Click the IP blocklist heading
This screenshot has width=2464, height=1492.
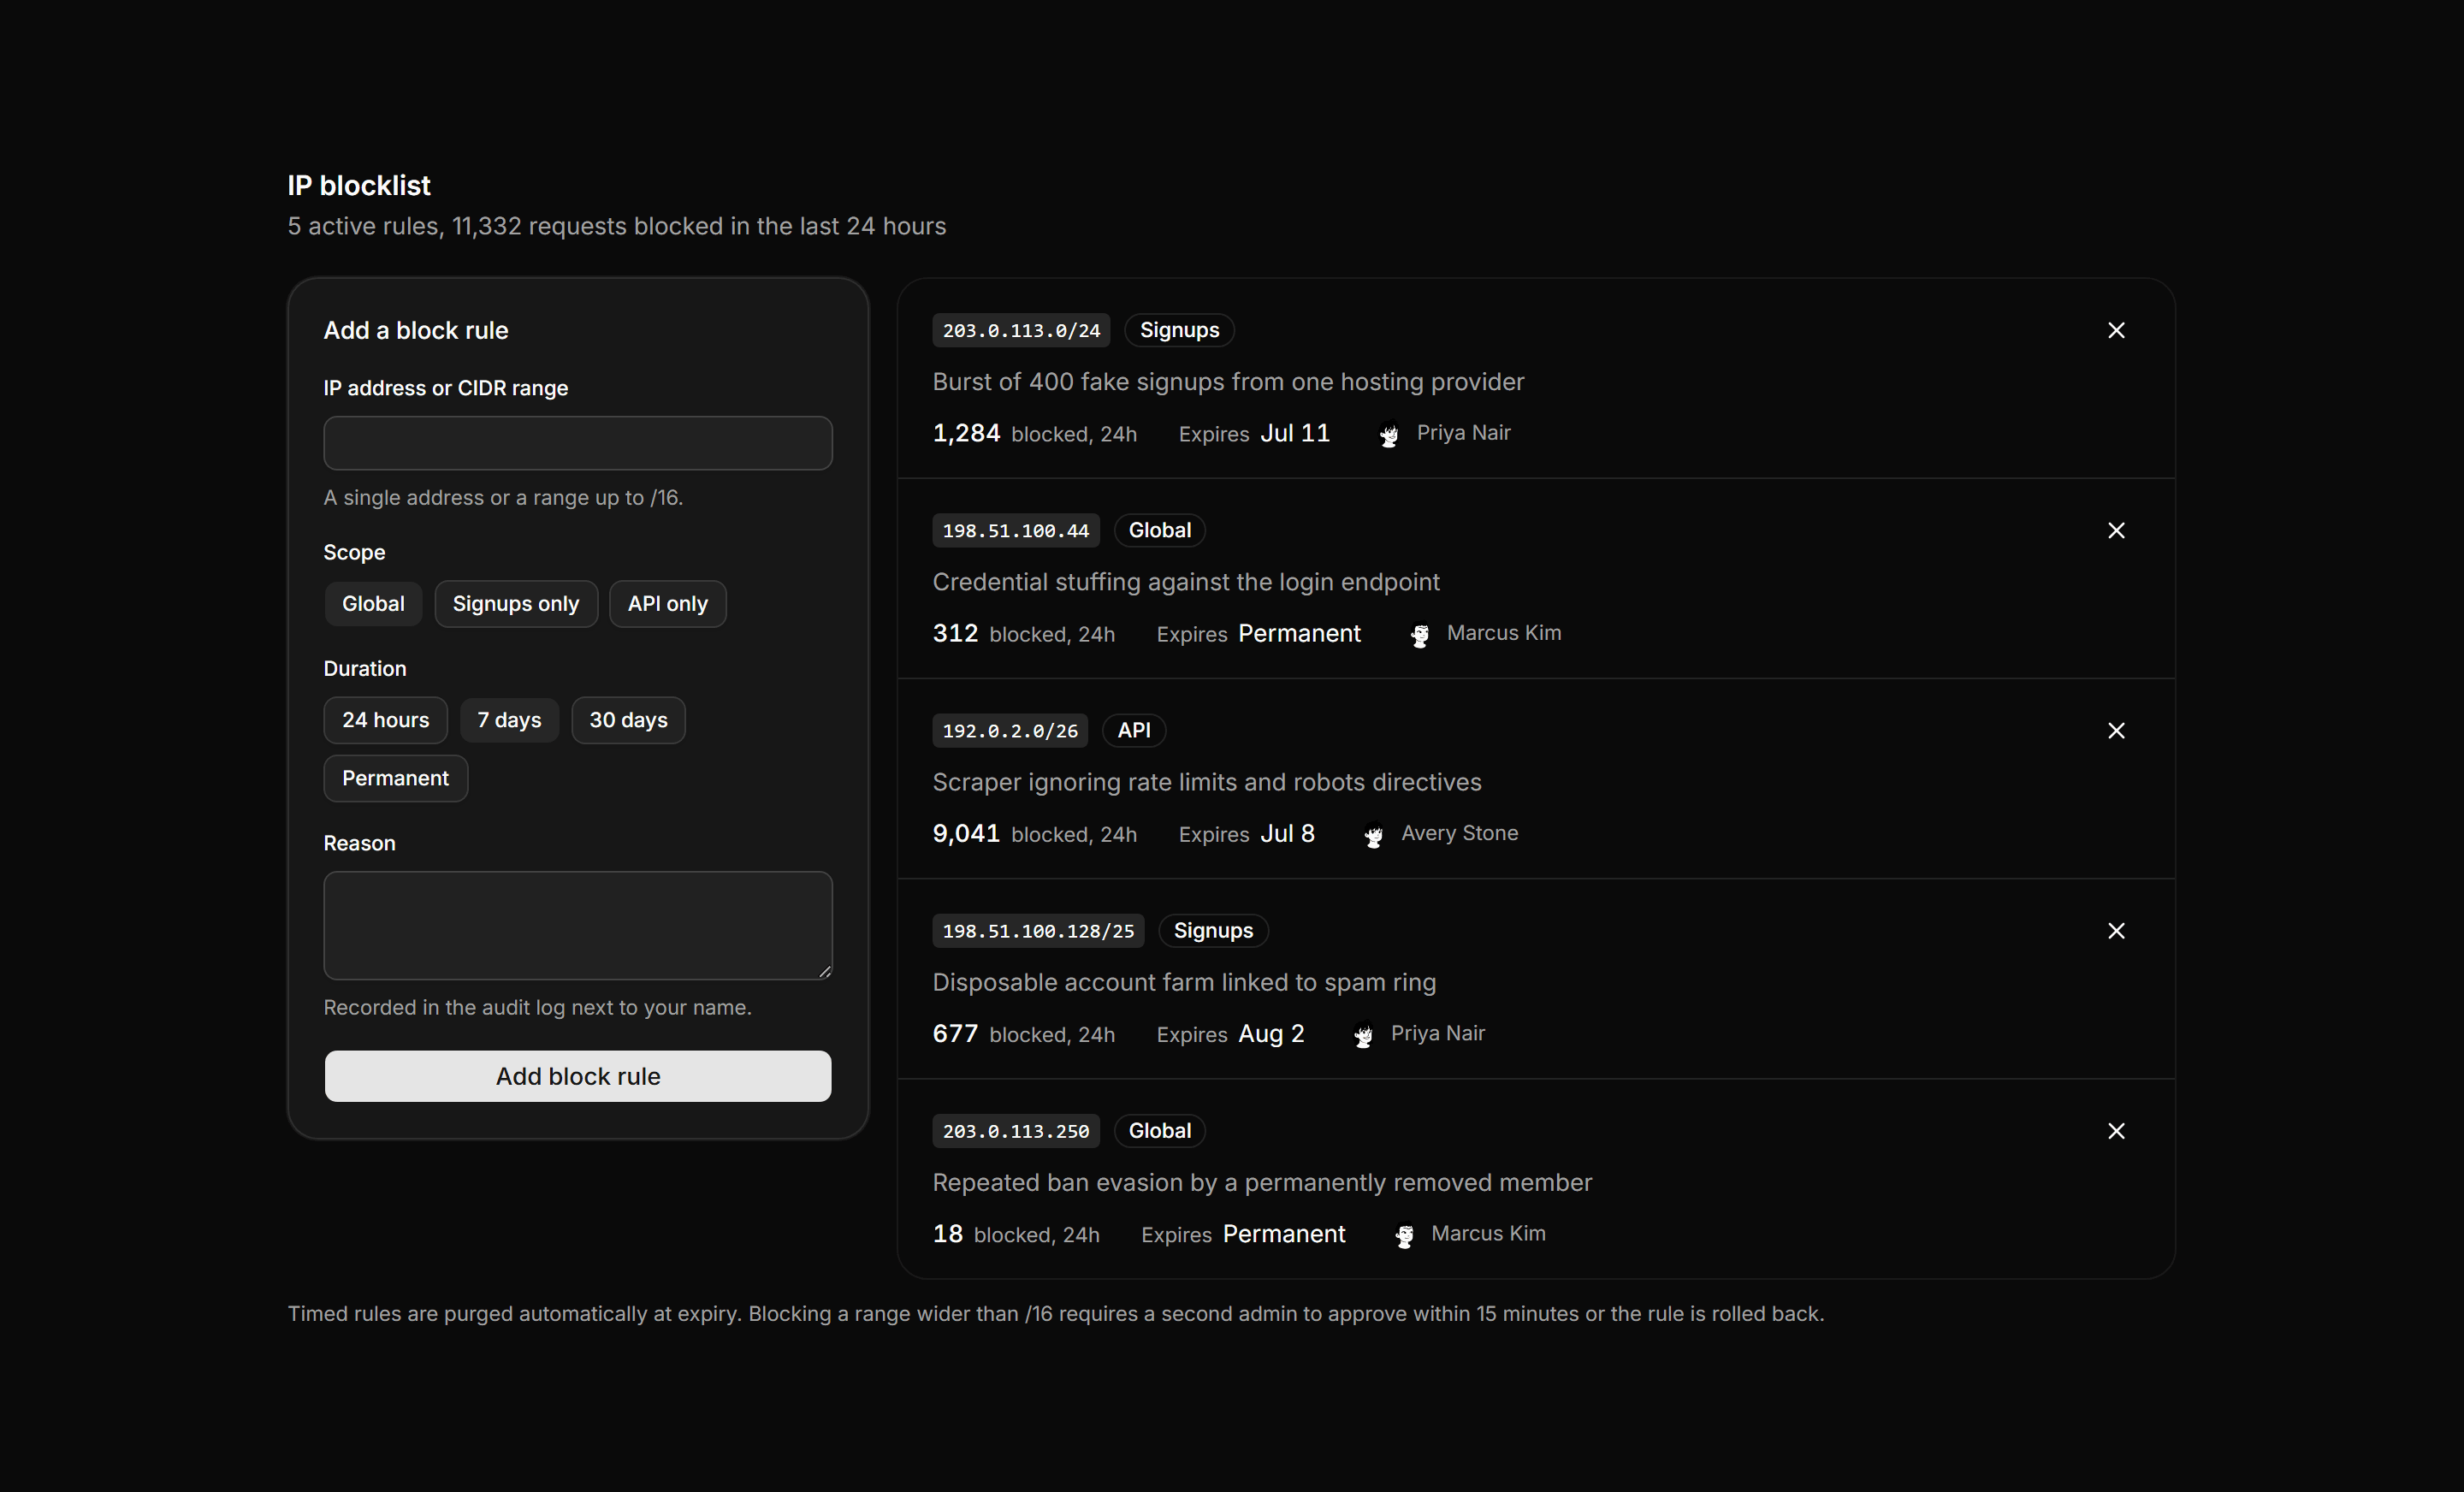[359, 185]
